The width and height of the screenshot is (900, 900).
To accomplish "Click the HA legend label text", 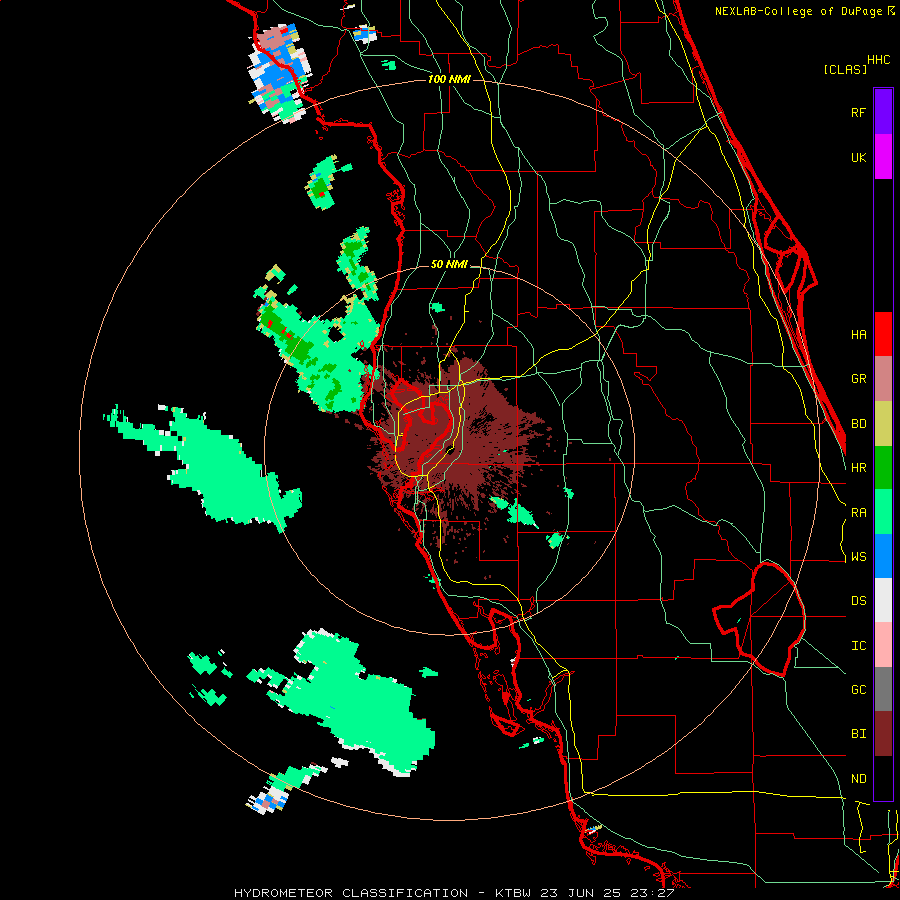I will pyautogui.click(x=858, y=334).
